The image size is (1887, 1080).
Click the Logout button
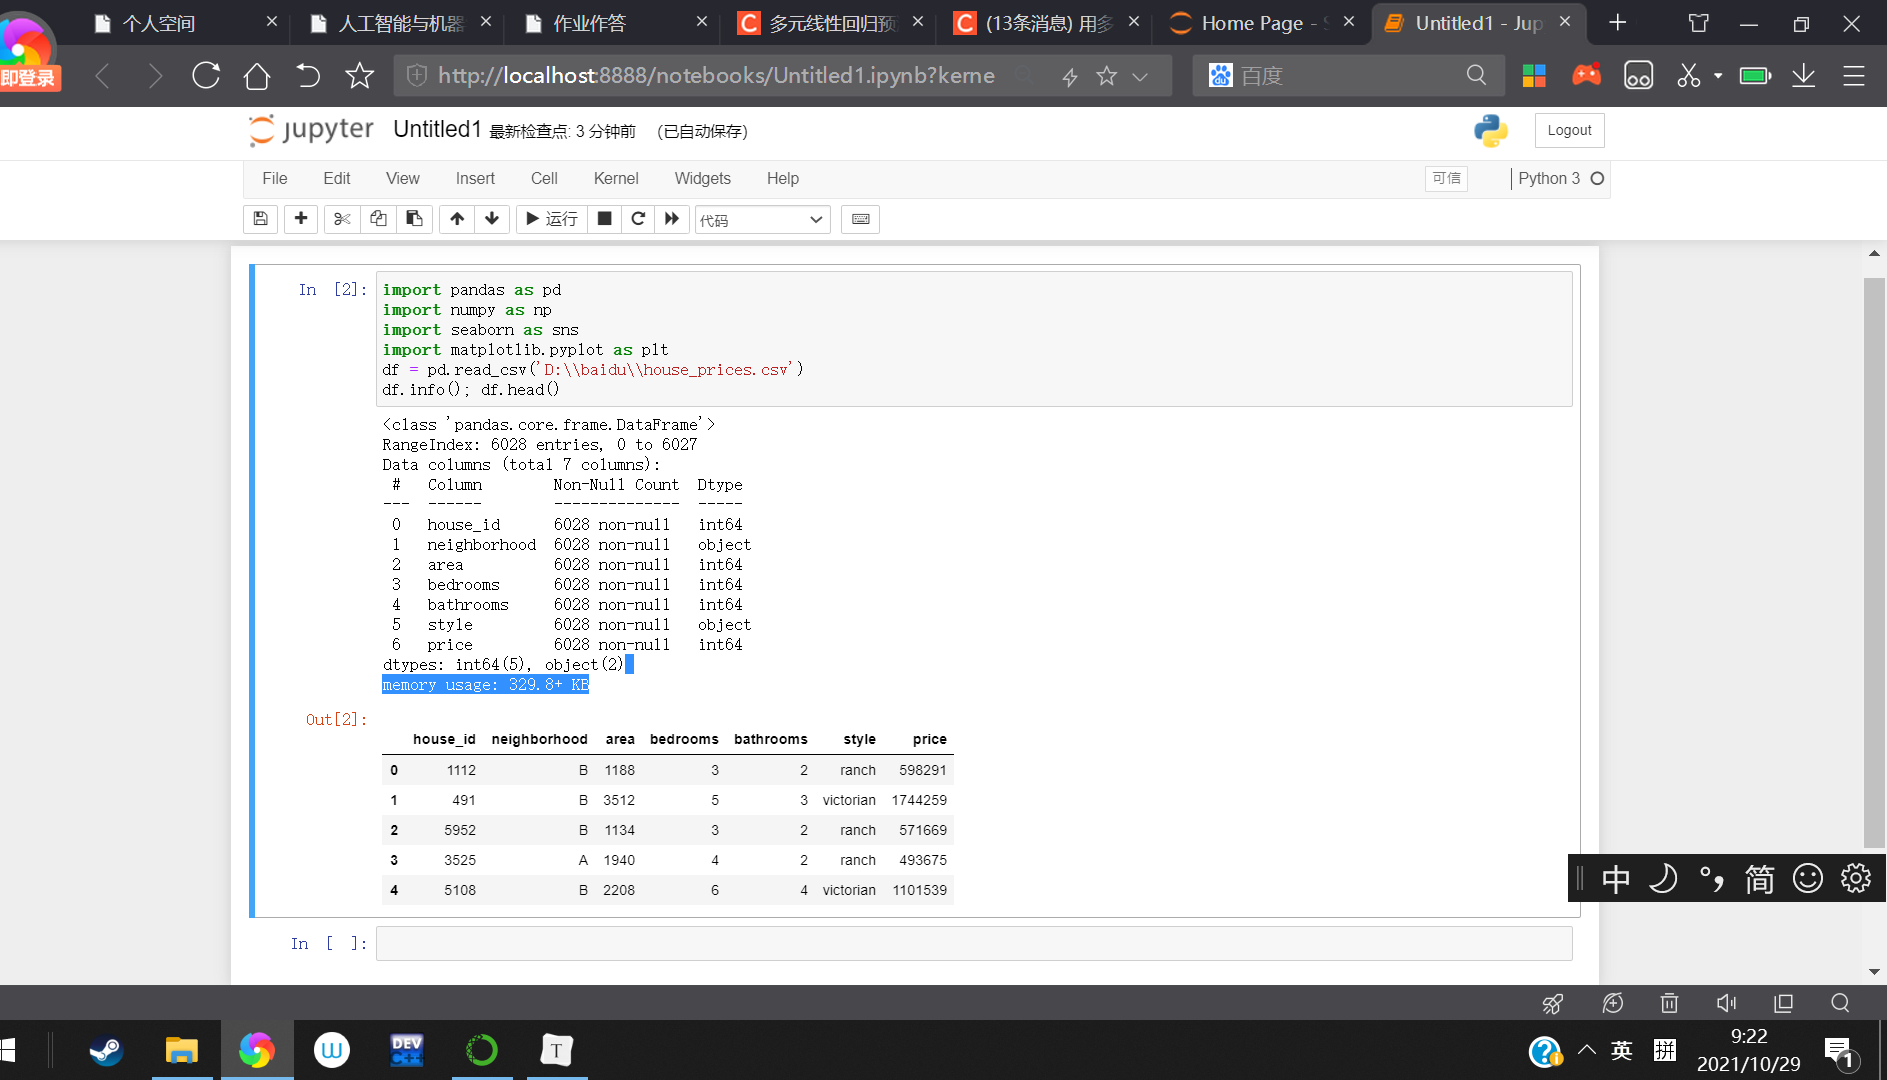1569,130
